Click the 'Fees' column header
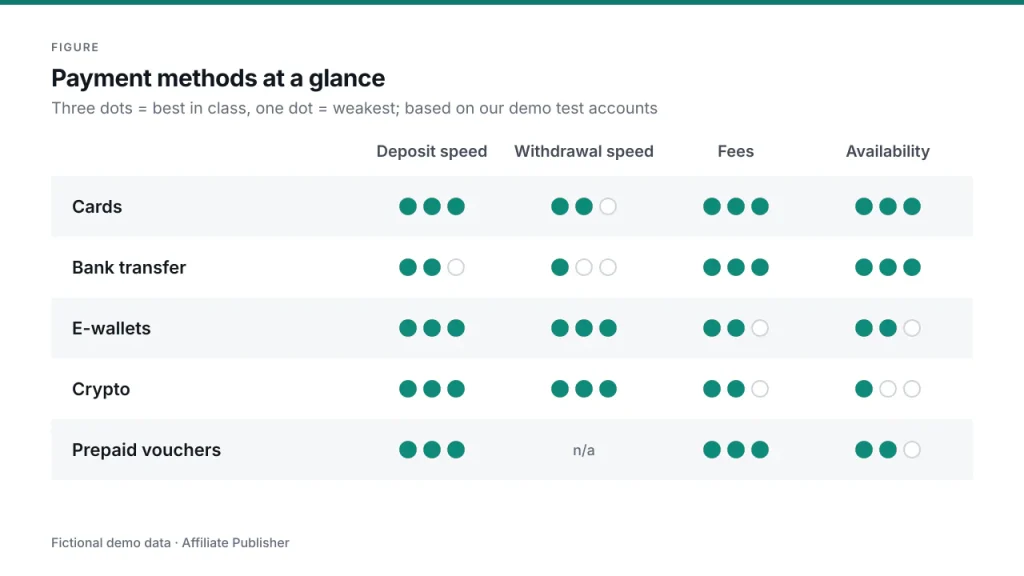 [x=736, y=152]
